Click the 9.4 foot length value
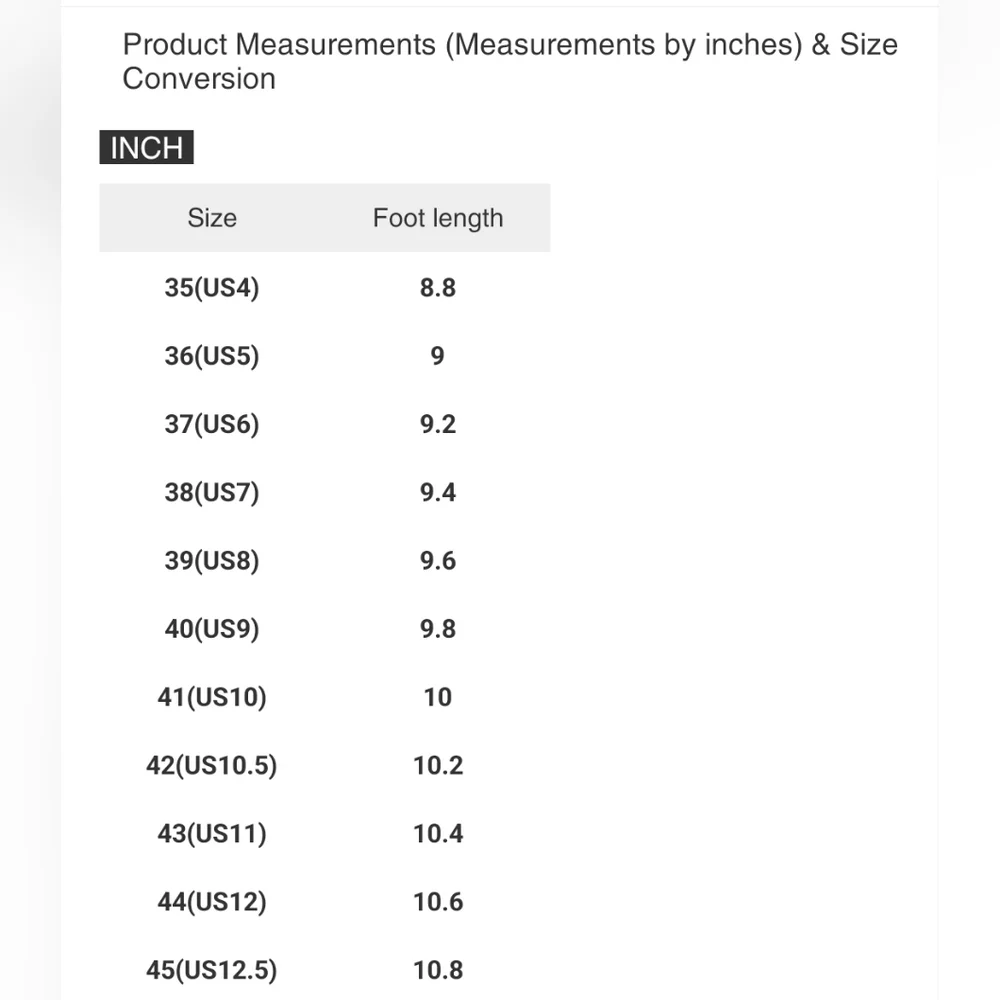1000x1000 pixels. (438, 492)
